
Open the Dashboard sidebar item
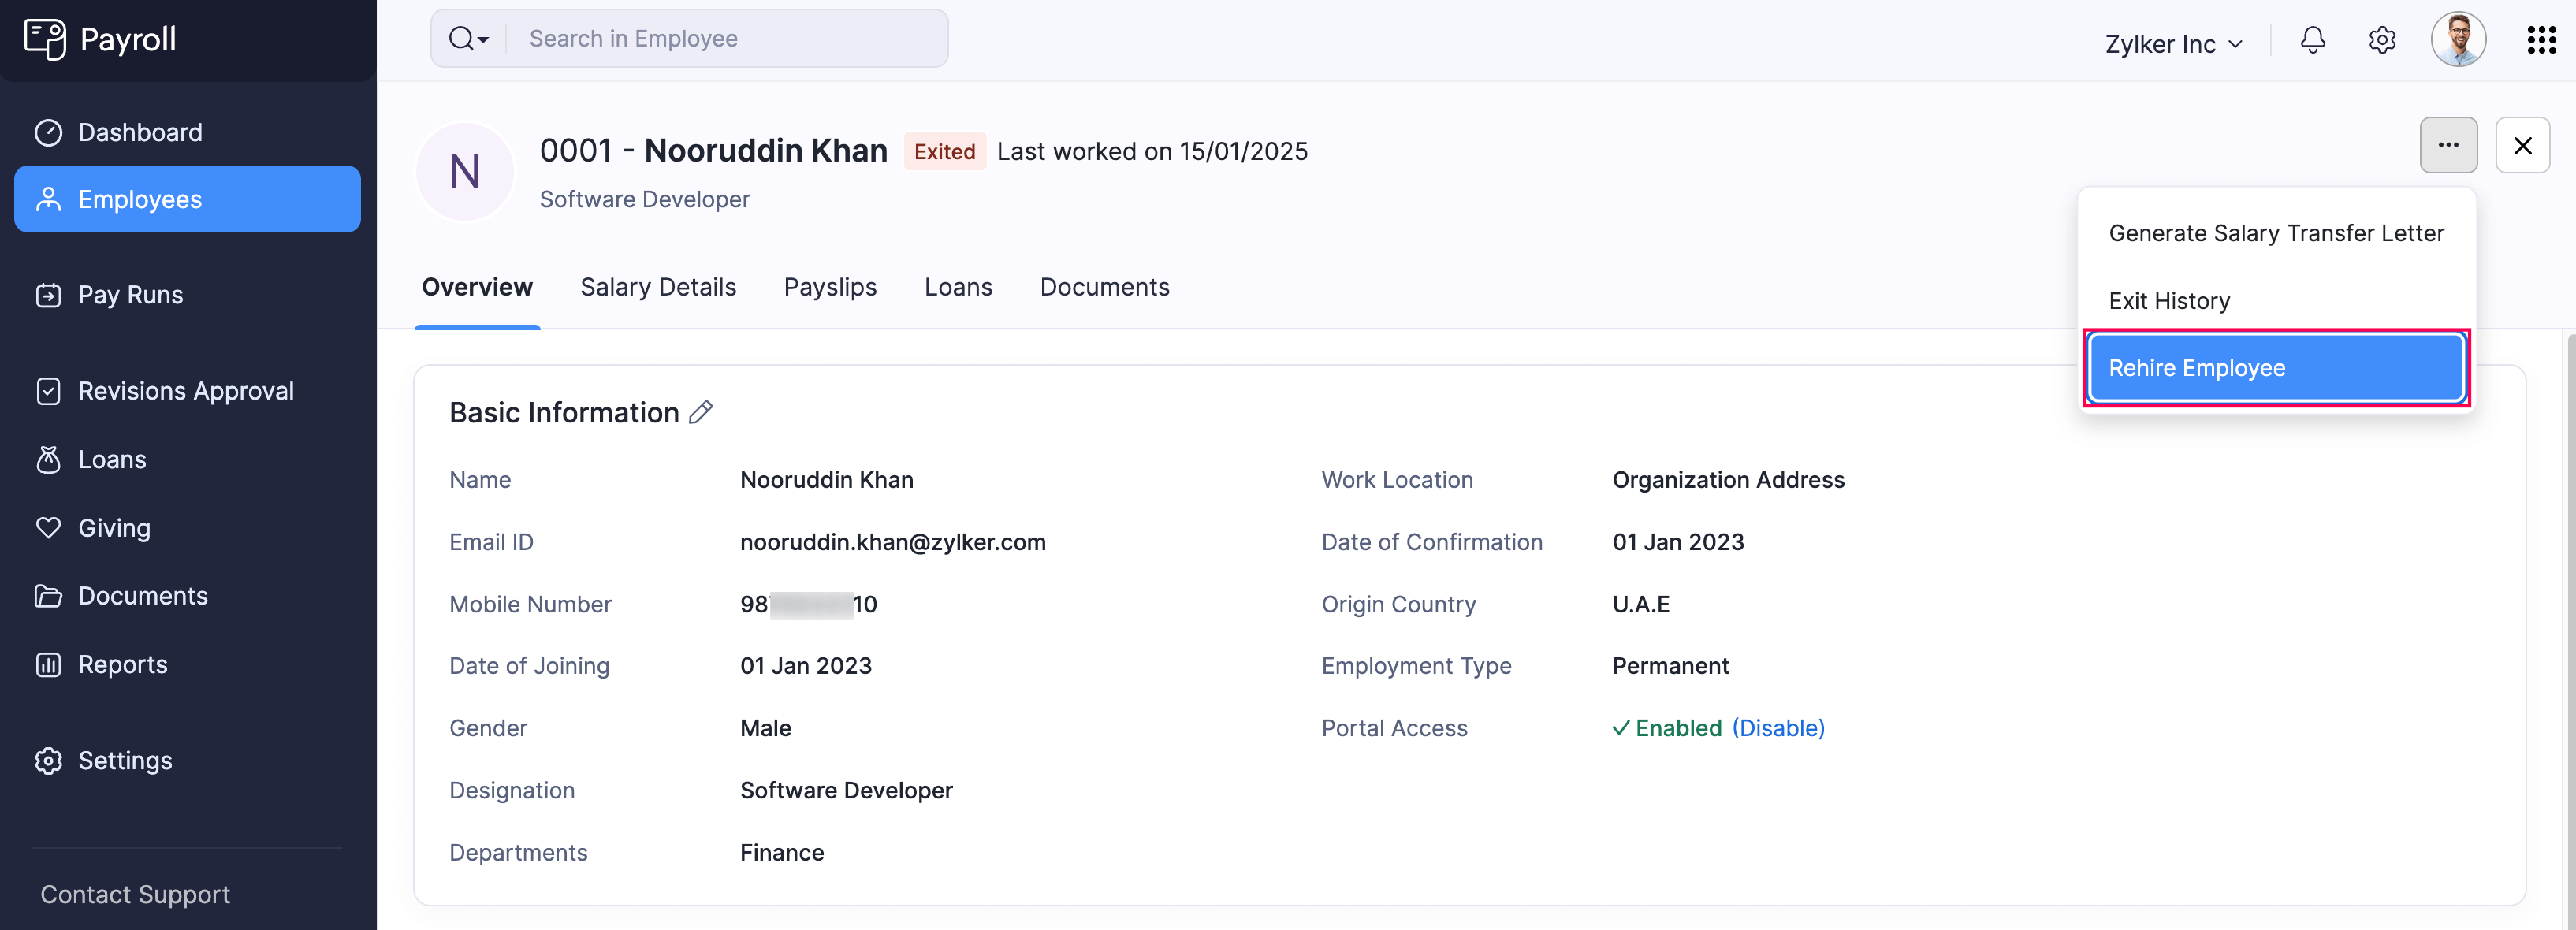pos(140,132)
